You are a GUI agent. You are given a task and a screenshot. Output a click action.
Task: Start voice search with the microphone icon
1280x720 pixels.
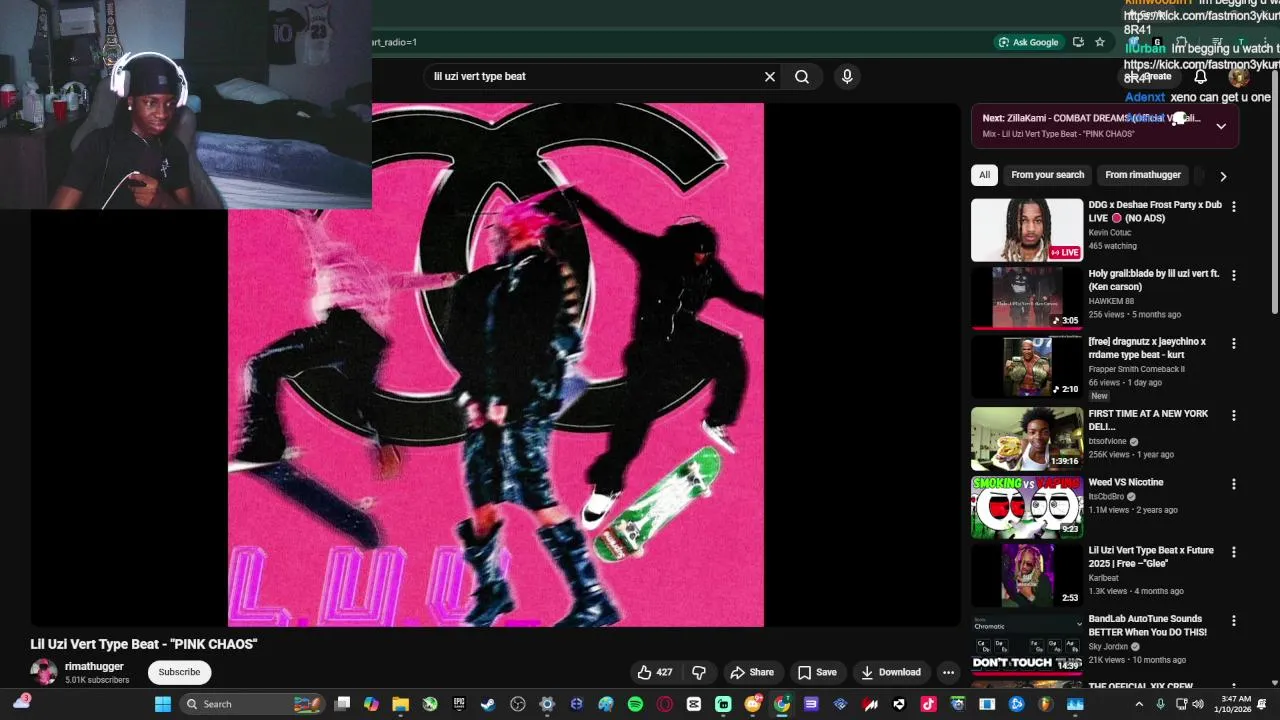[x=847, y=76]
